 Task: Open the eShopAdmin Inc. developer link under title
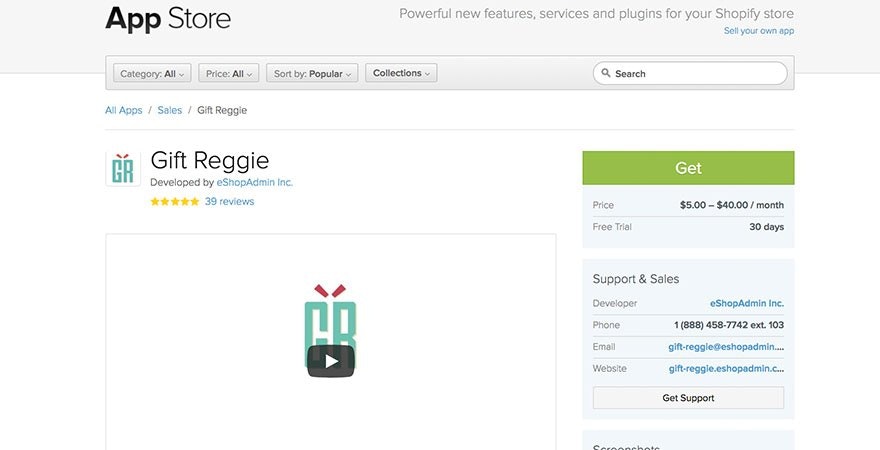(x=255, y=183)
